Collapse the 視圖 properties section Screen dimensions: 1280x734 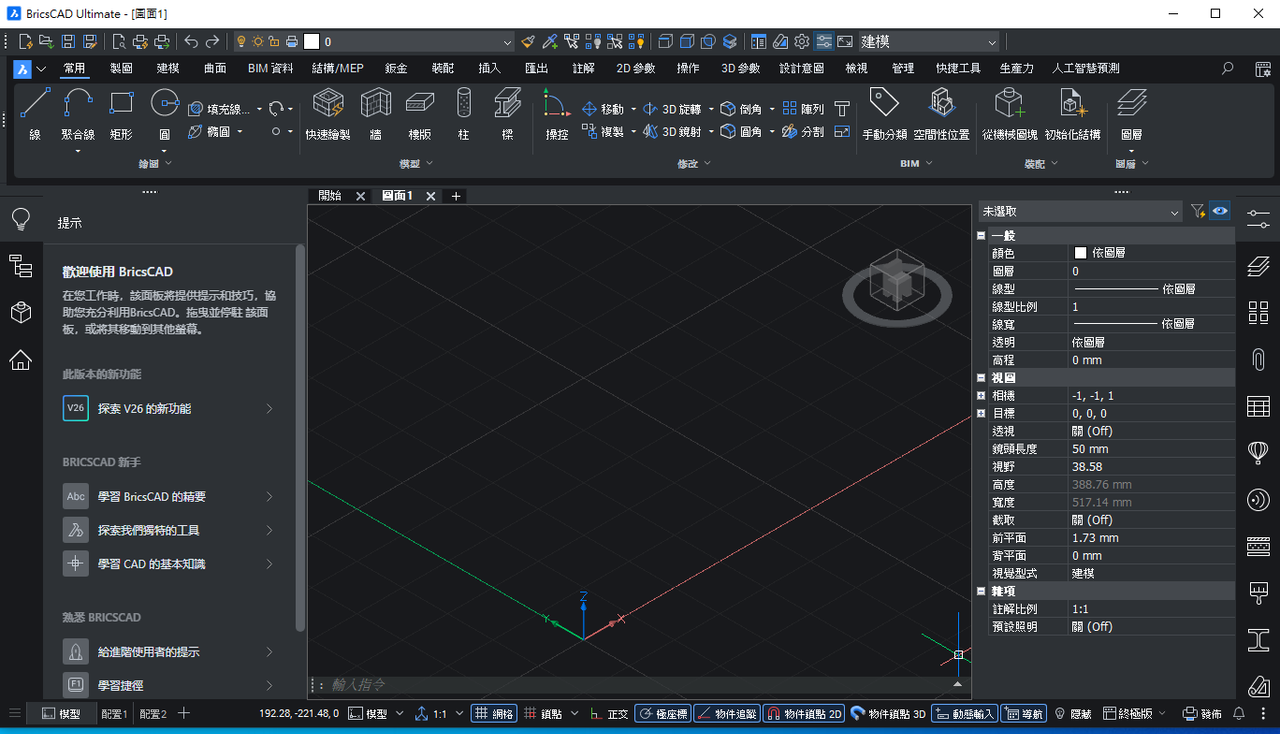[982, 378]
